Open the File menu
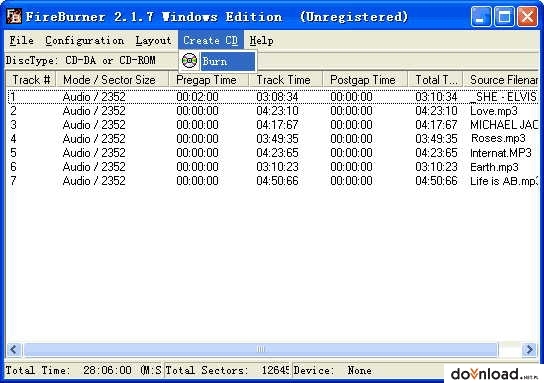The width and height of the screenshot is (544, 383). (22, 41)
